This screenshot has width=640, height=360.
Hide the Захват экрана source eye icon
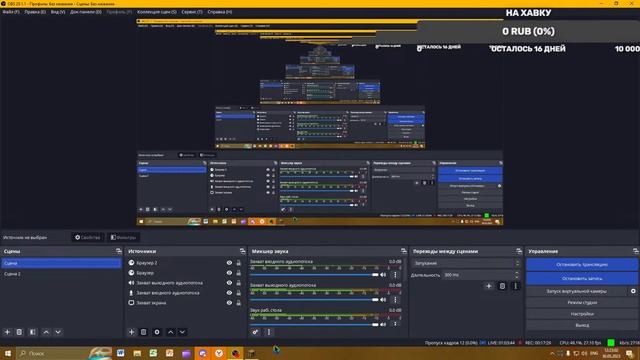tap(229, 303)
